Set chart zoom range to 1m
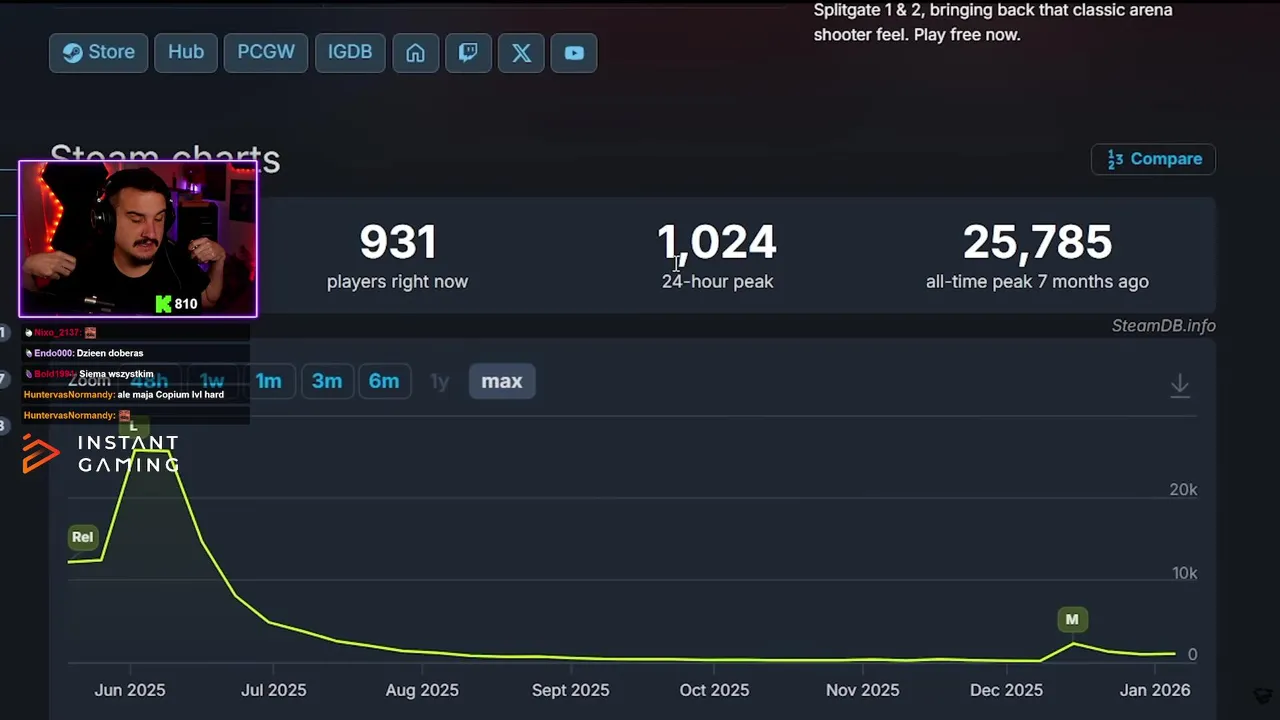Viewport: 1280px width, 720px height. click(x=268, y=381)
